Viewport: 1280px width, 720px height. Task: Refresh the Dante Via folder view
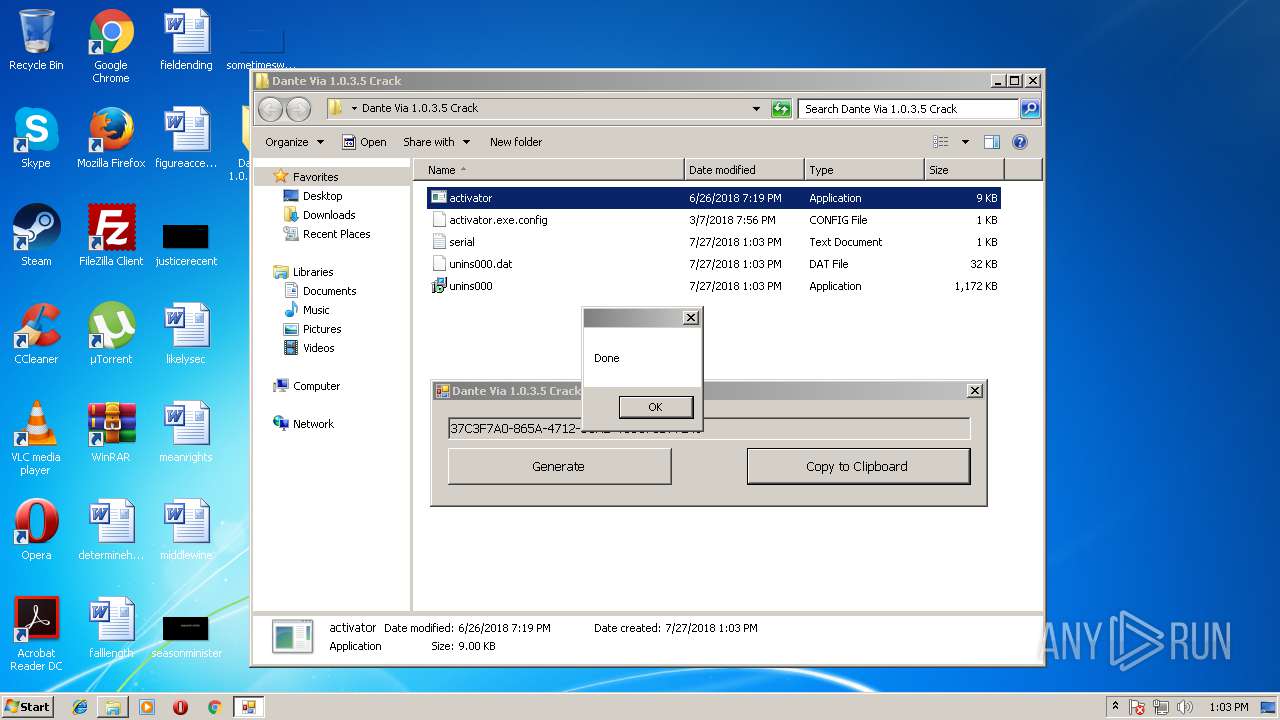tap(781, 109)
